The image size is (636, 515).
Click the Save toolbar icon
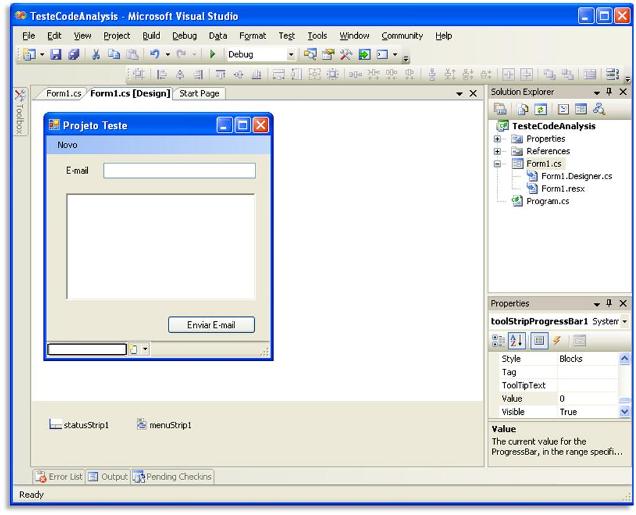pos(59,54)
